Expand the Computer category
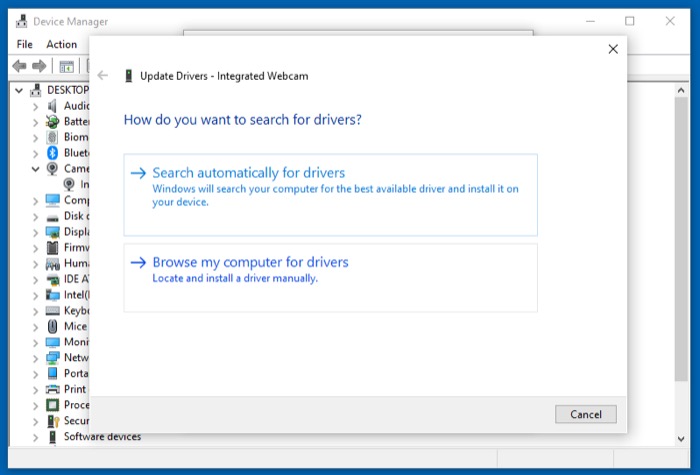 pyautogui.click(x=35, y=201)
